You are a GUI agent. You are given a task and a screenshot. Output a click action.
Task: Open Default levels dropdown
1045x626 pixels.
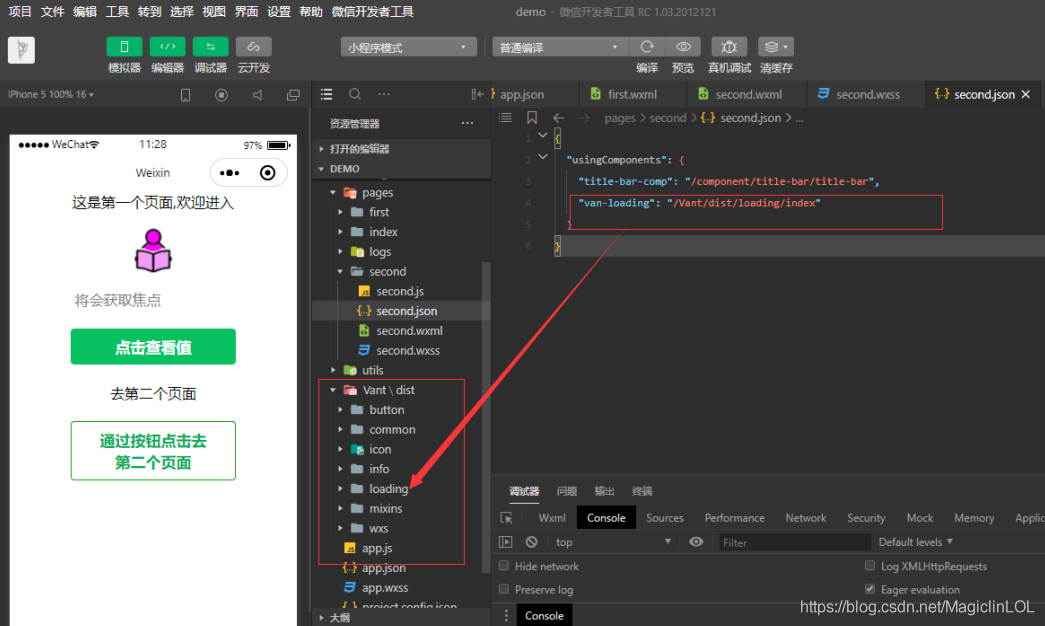point(916,542)
